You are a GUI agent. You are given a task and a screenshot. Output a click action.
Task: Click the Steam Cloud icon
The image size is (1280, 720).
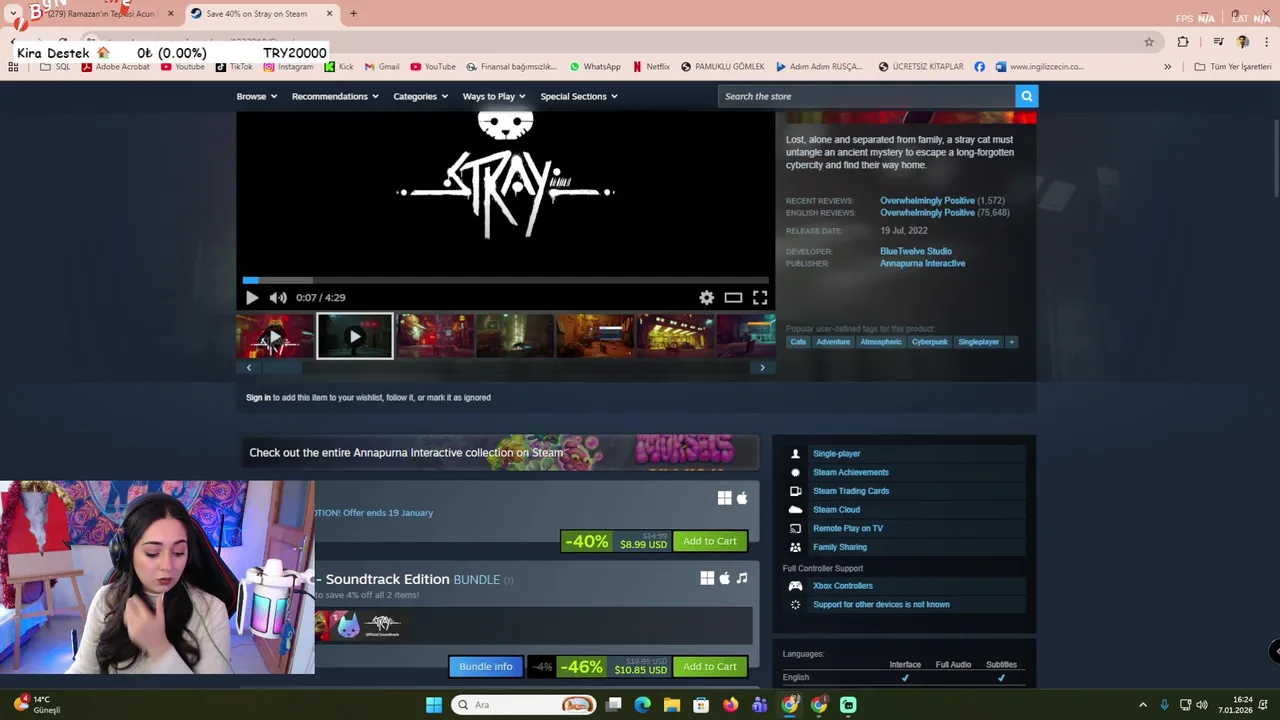[x=796, y=510]
